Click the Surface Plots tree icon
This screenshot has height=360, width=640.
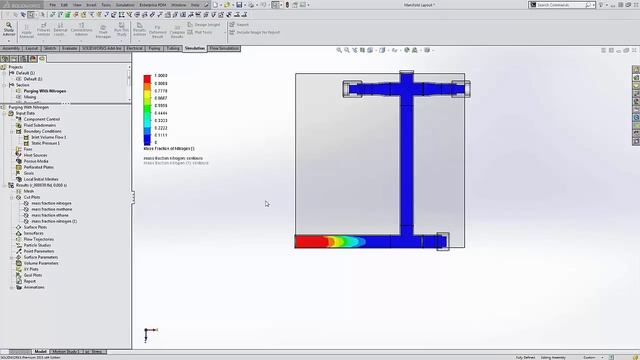18,227
